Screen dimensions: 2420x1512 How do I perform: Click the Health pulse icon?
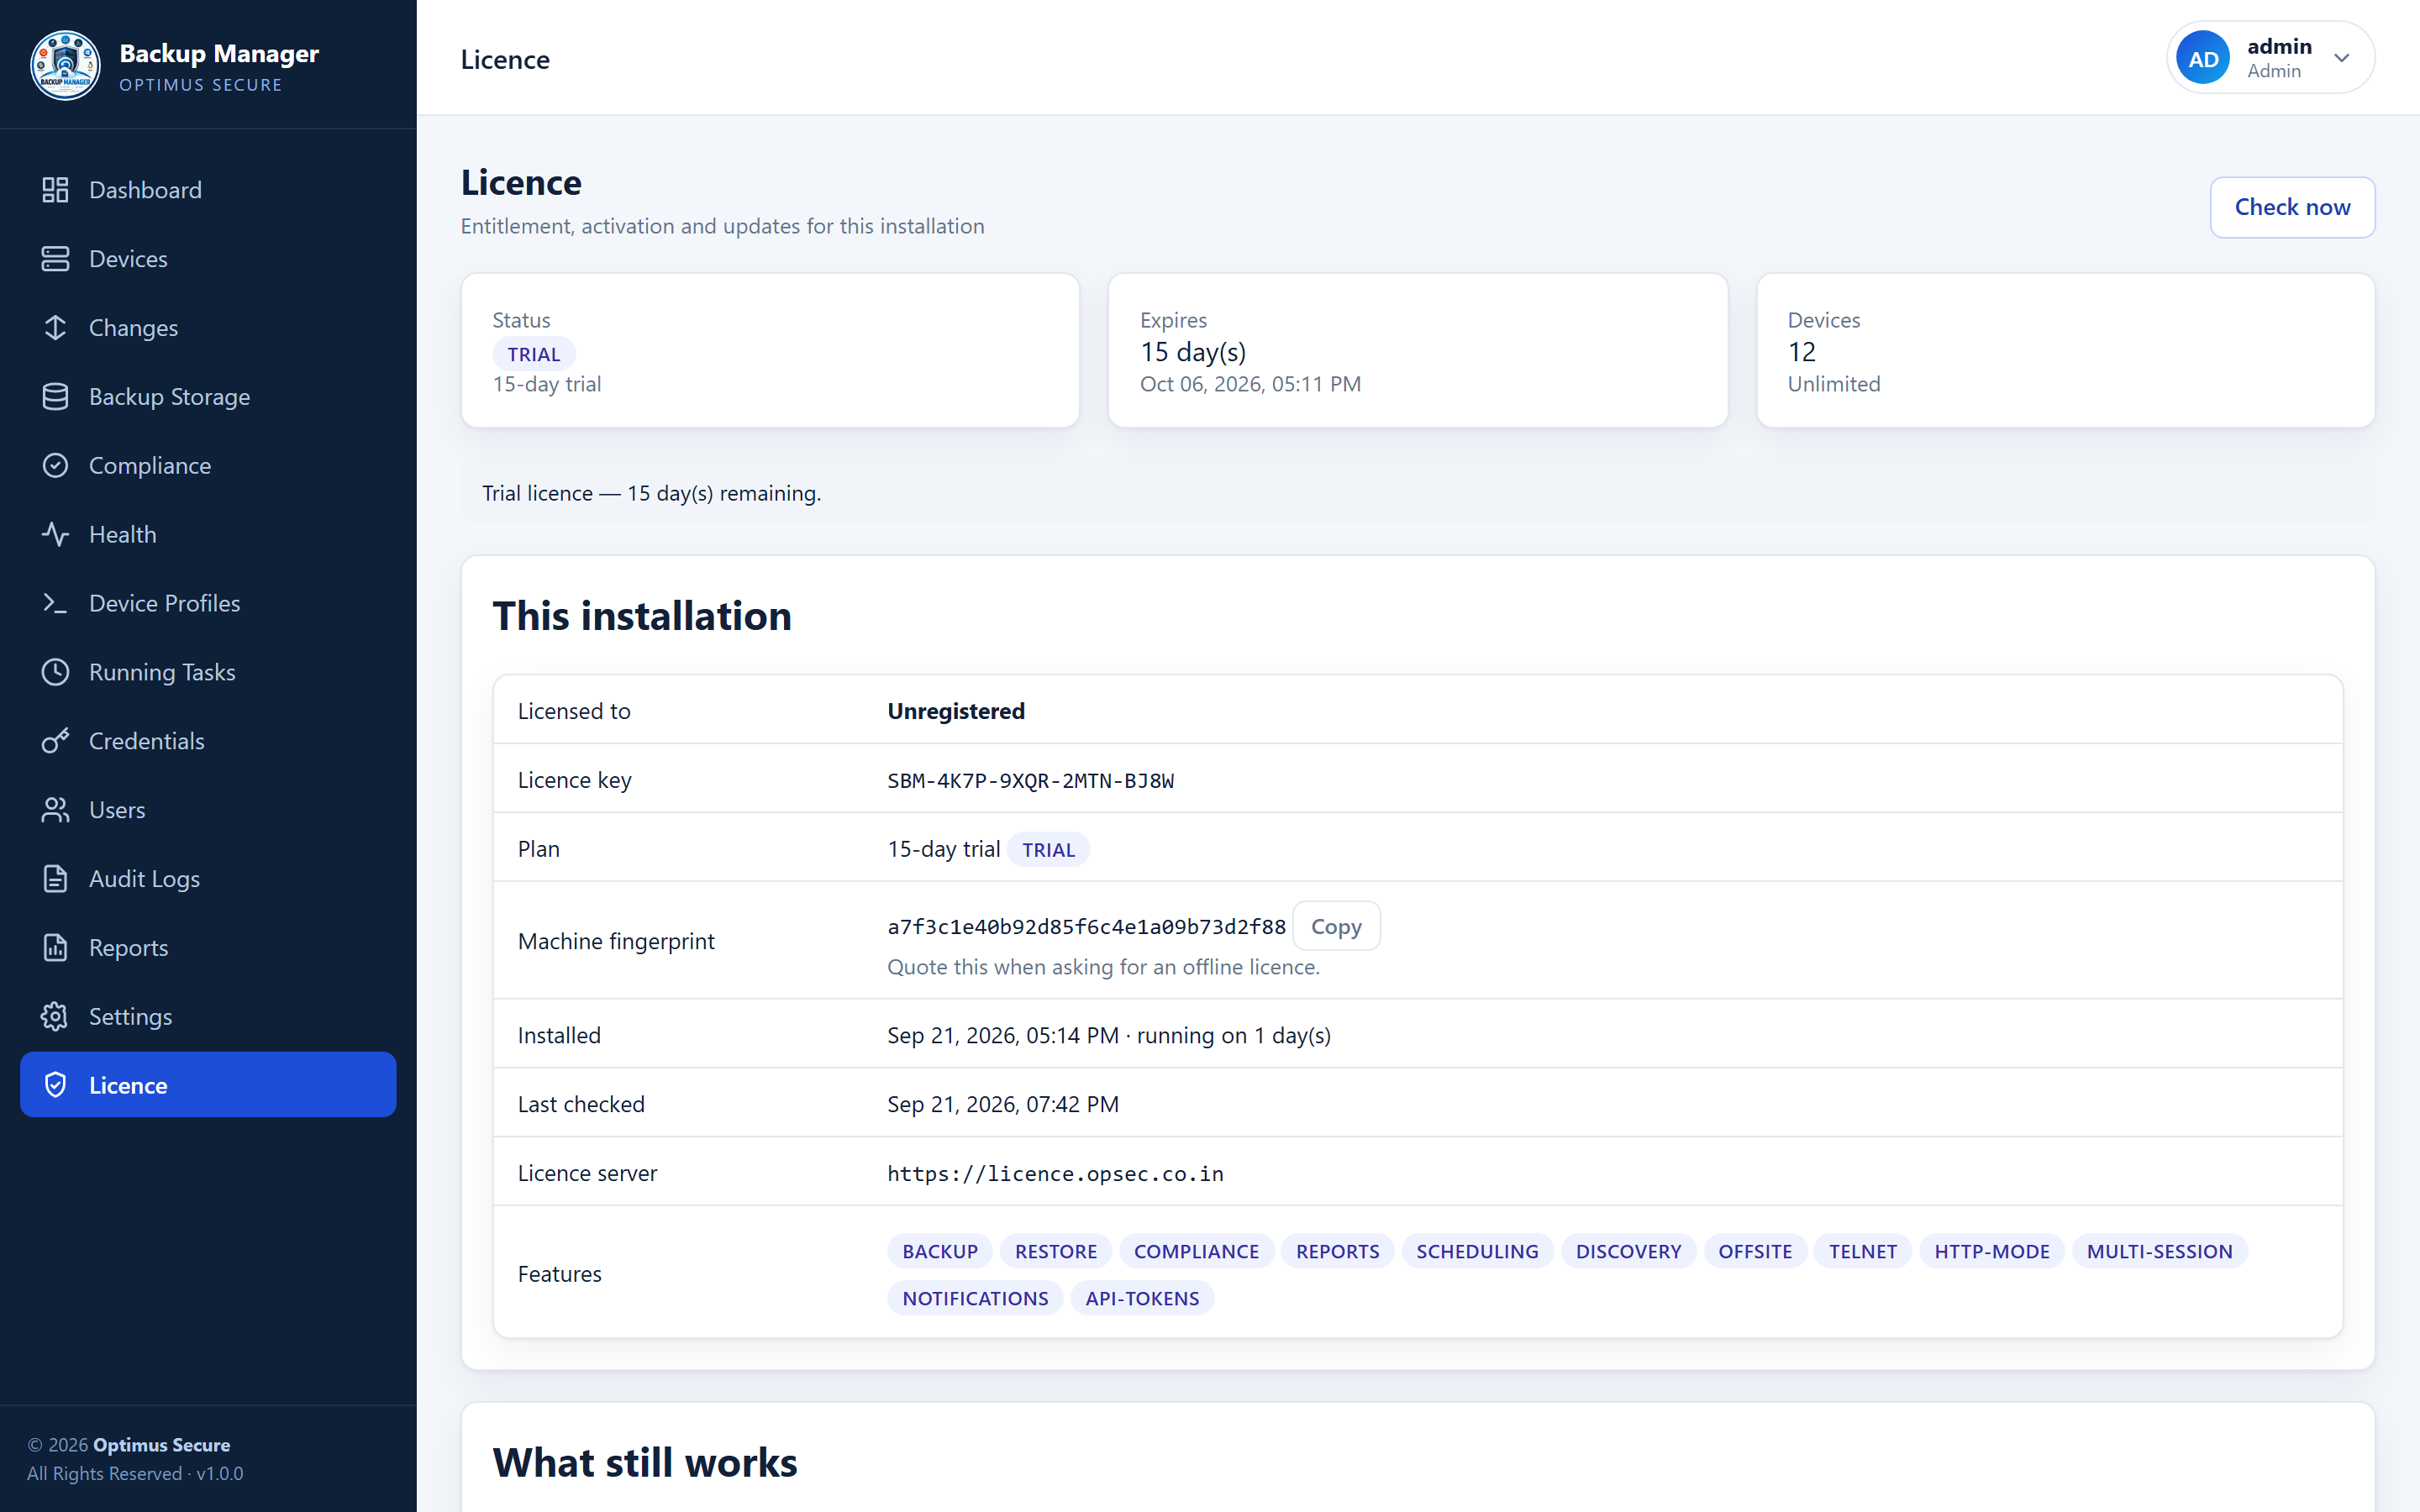[55, 535]
